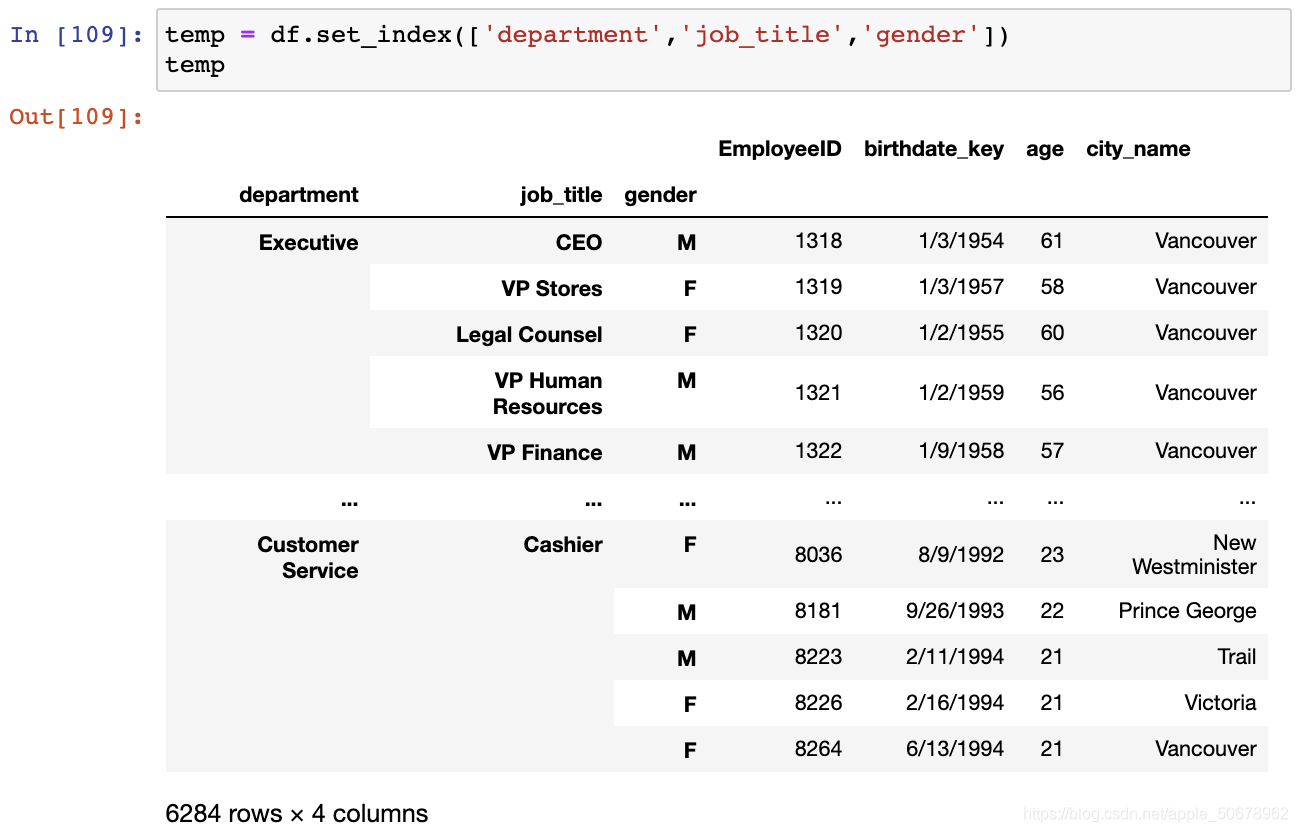1298x832 pixels.
Task: Click age value 56
Action: pos(1052,393)
